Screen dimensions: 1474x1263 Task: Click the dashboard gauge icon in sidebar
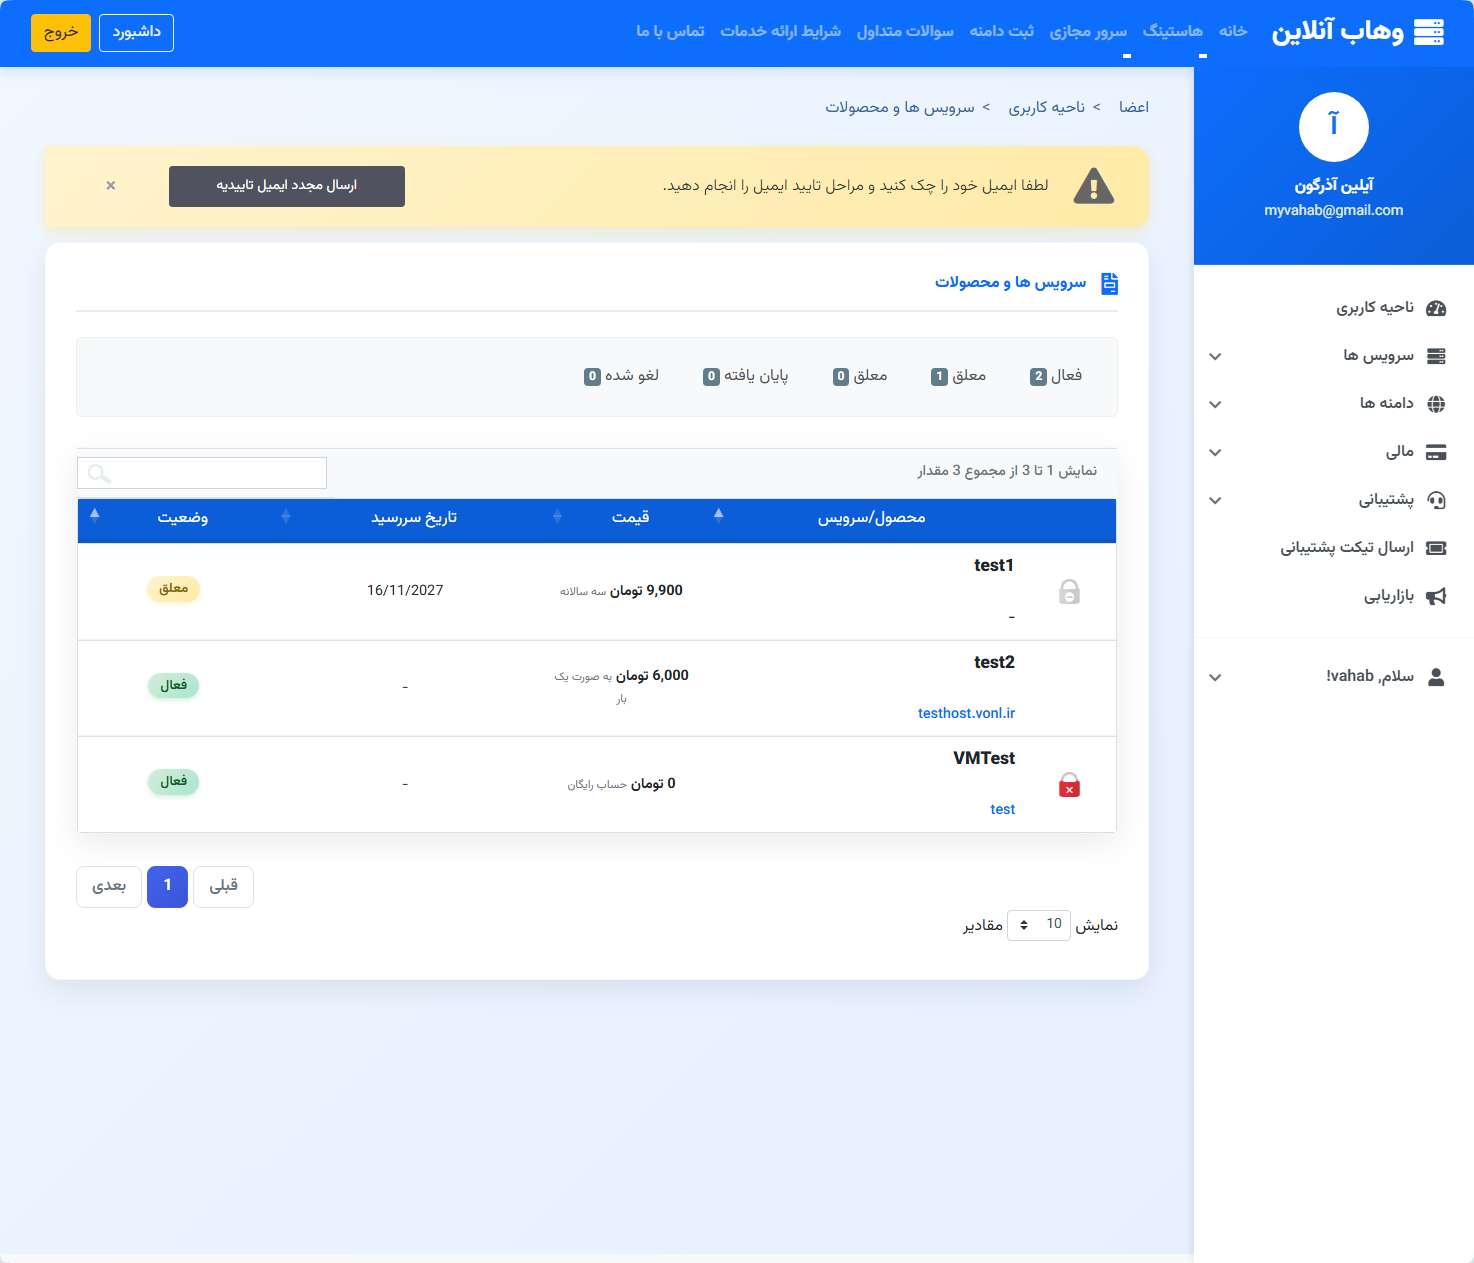pos(1436,308)
